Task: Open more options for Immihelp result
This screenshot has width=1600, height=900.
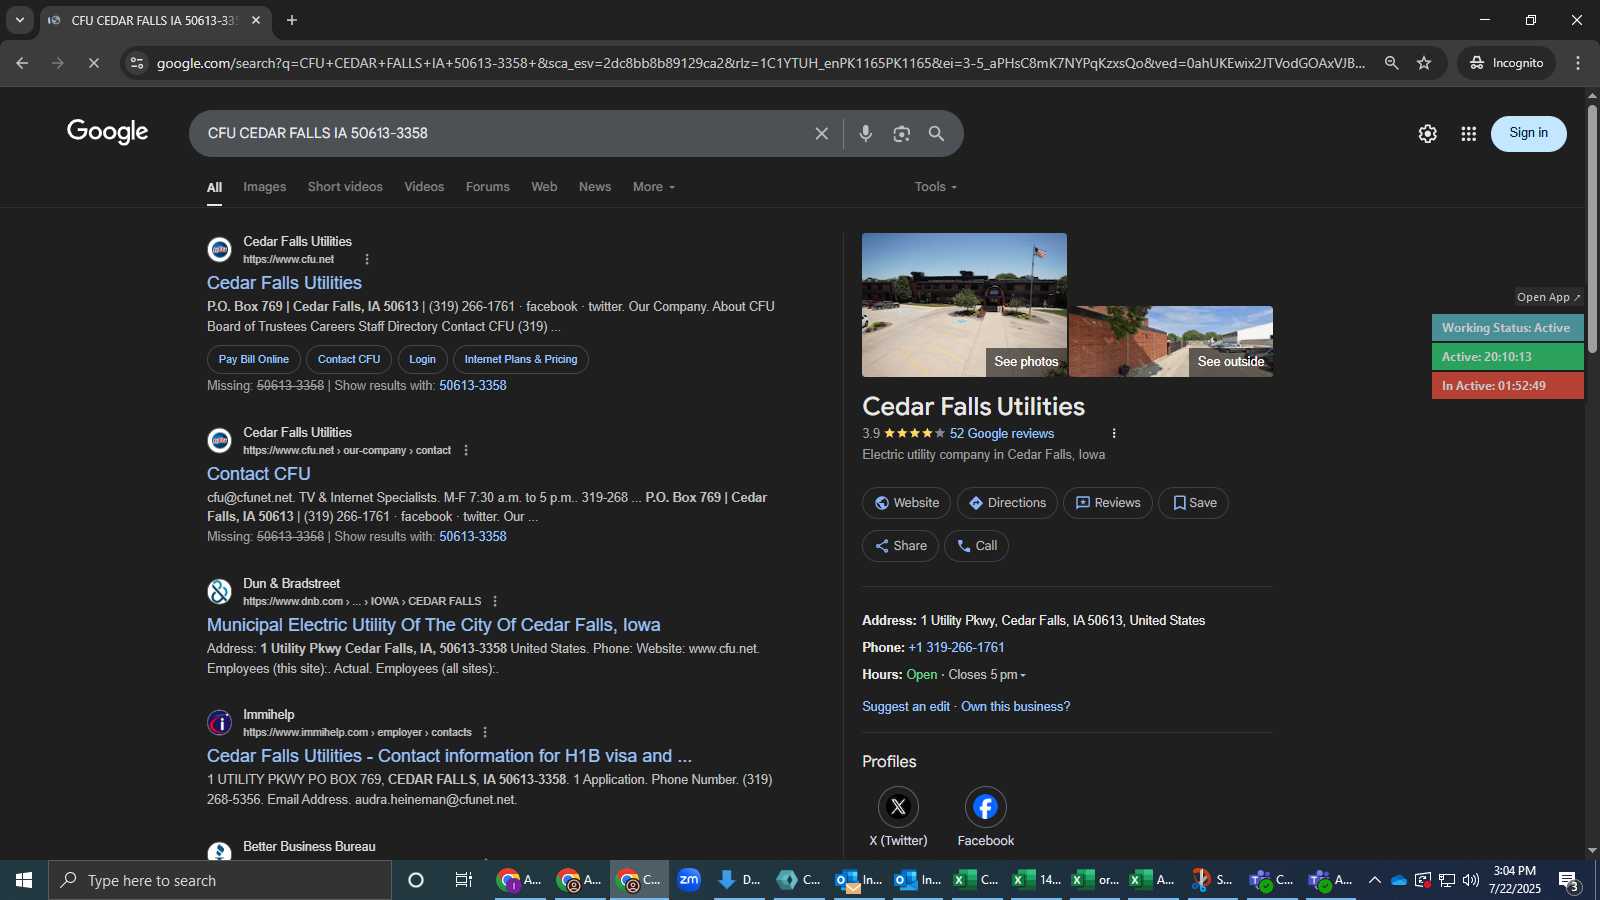Action: point(485,732)
